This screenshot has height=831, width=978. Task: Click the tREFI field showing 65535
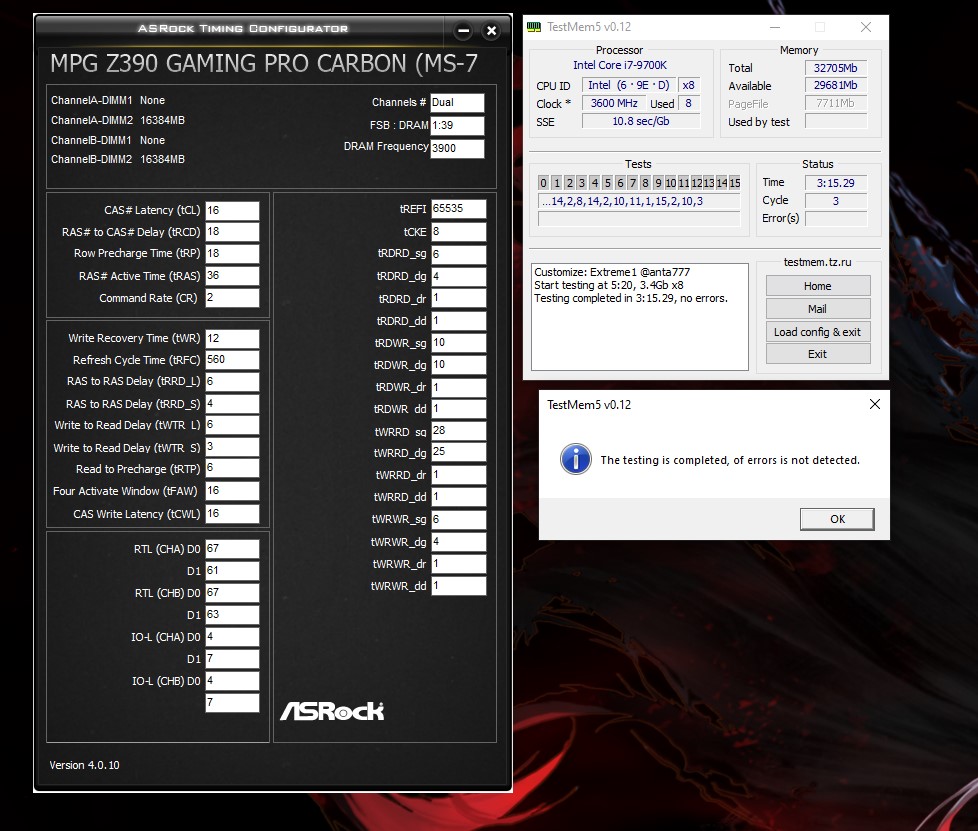coord(458,208)
